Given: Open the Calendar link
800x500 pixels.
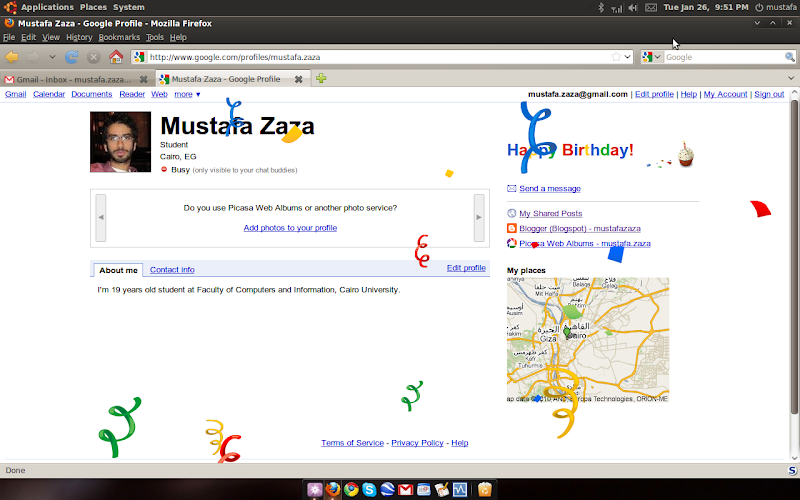Looking at the screenshot, I should click(49, 94).
